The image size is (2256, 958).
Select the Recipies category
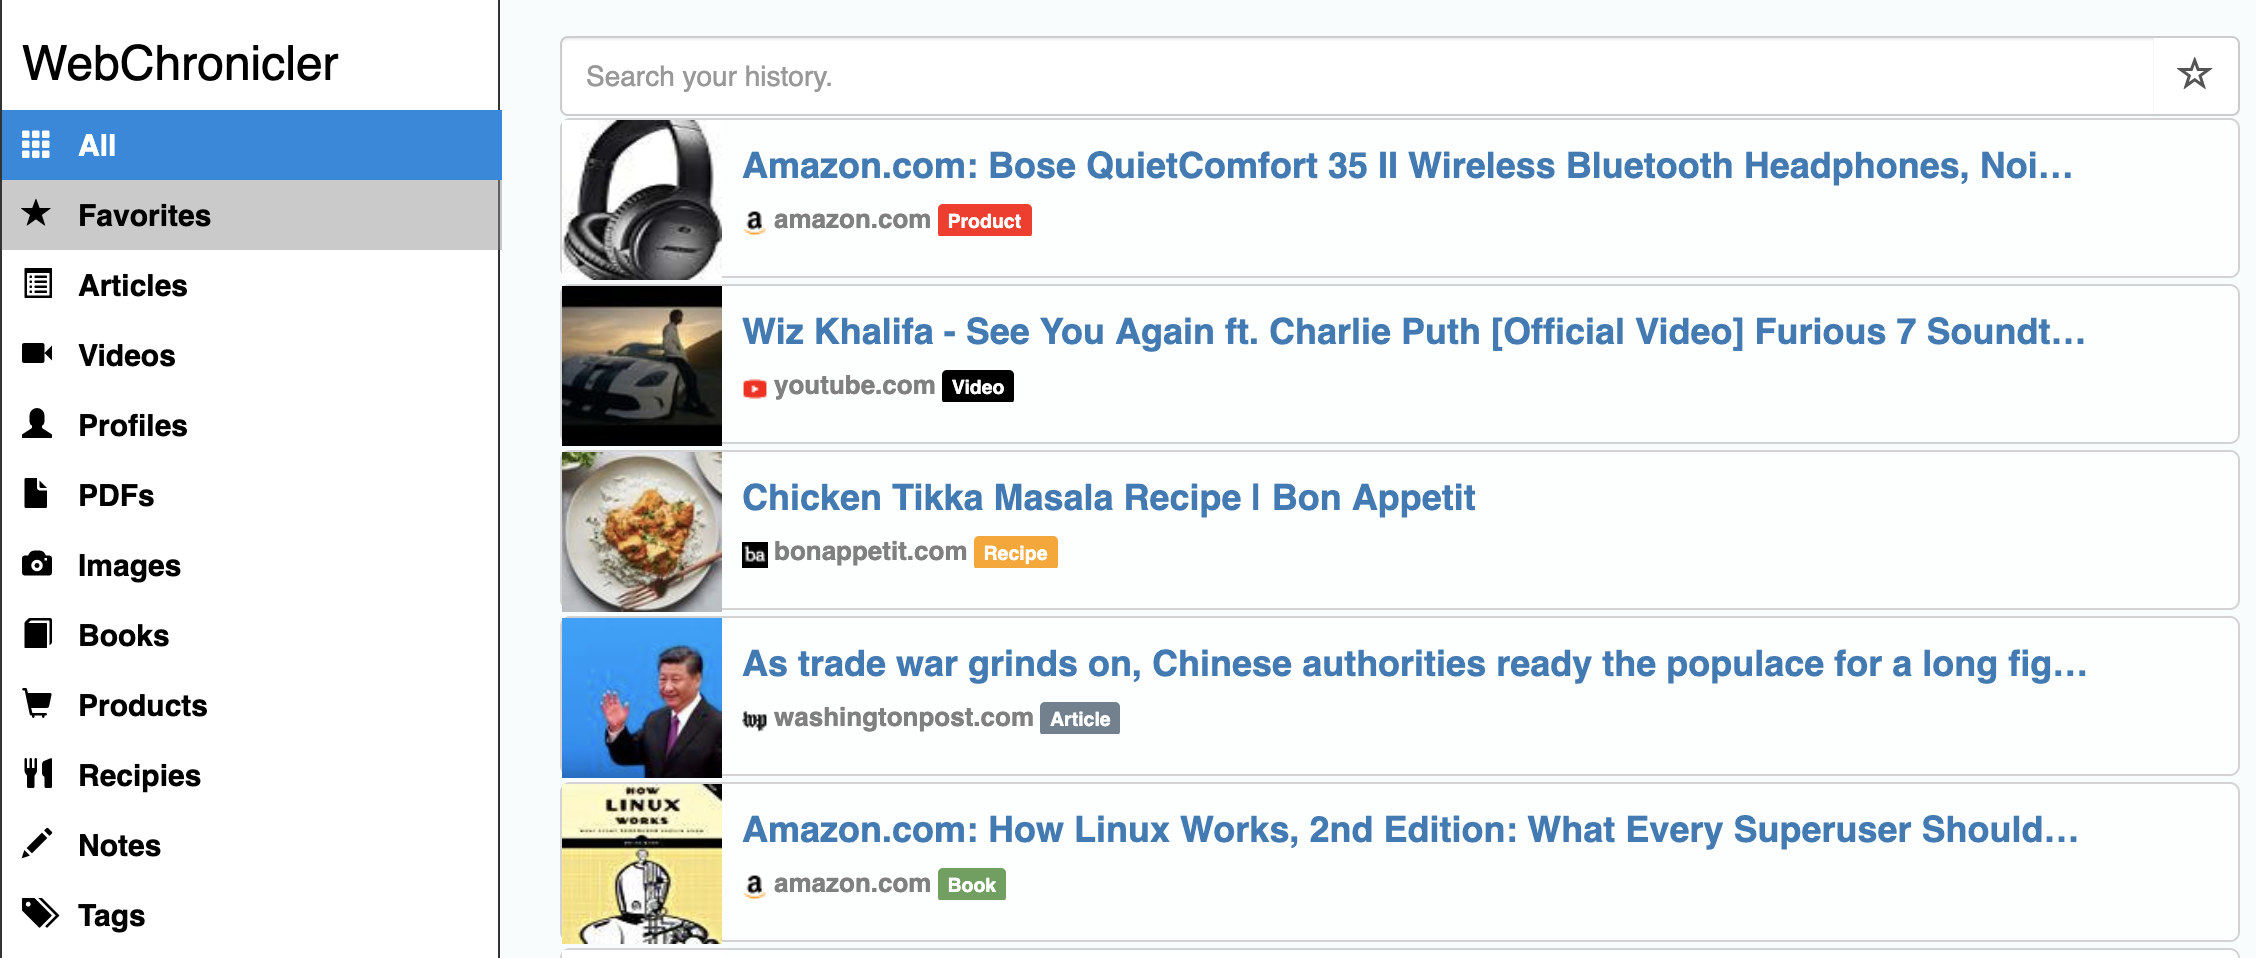click(139, 775)
